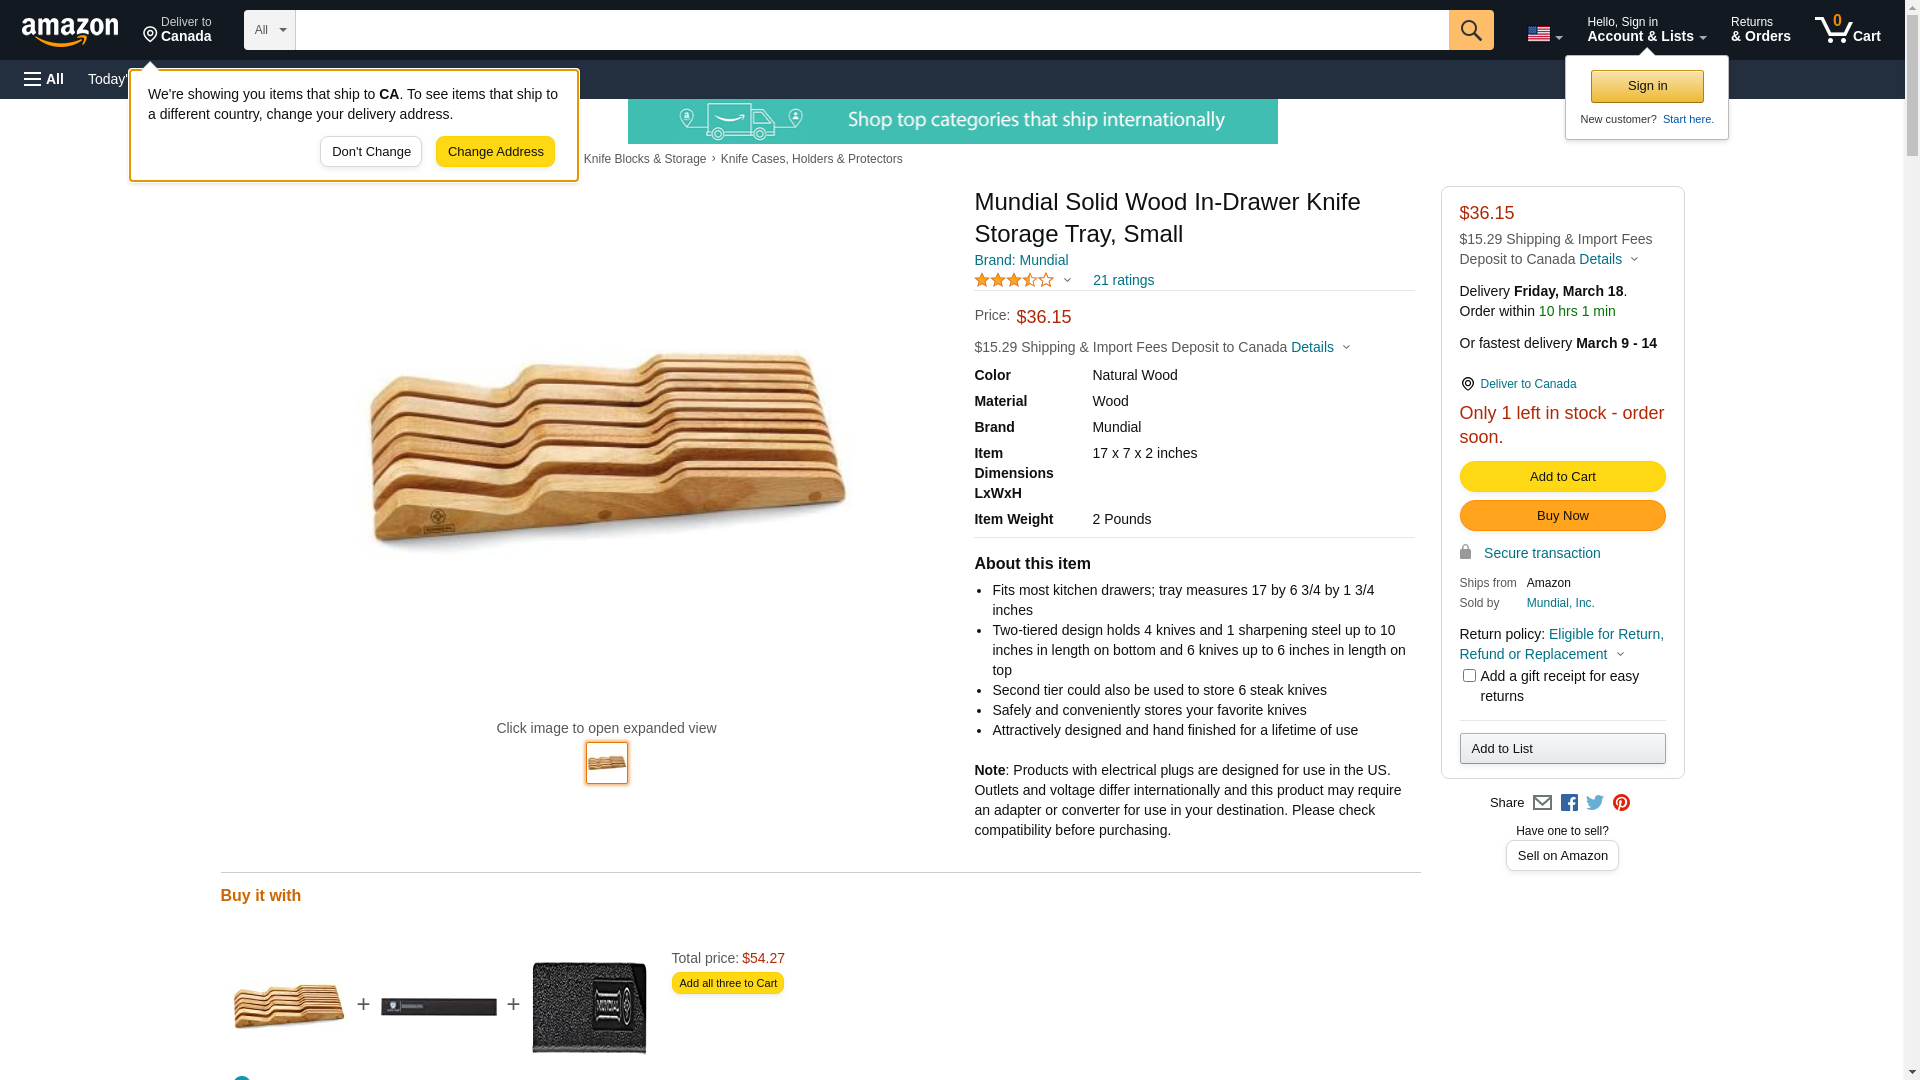Enable the gift receipt checkbox
1920x1080 pixels.
click(1469, 676)
